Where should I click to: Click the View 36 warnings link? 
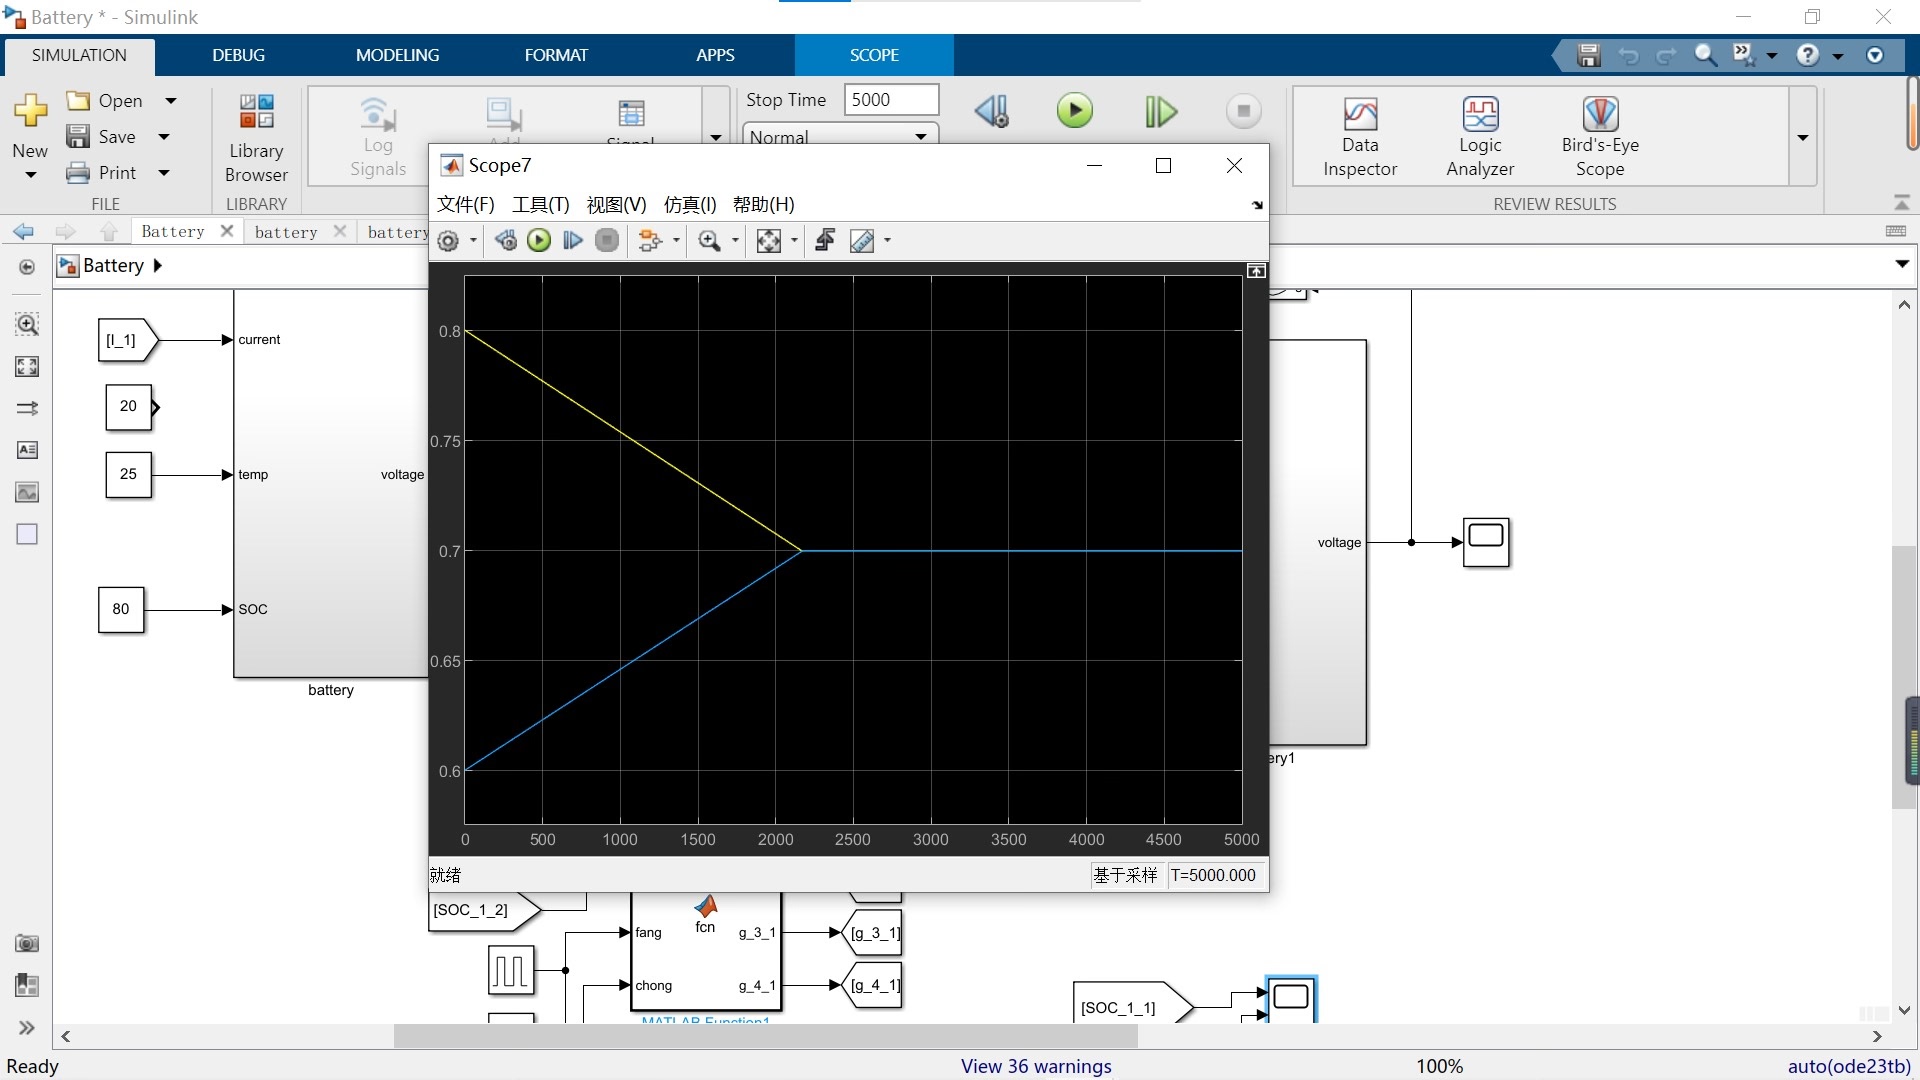coord(1036,1066)
